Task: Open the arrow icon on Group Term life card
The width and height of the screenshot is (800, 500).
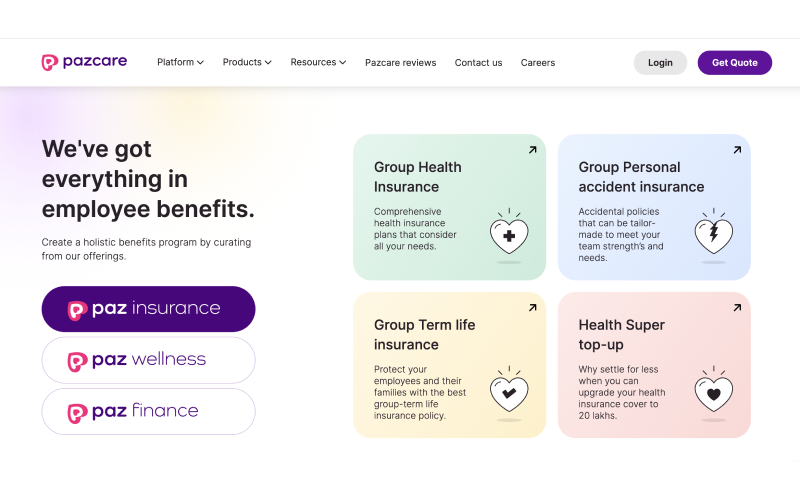Action: click(533, 308)
